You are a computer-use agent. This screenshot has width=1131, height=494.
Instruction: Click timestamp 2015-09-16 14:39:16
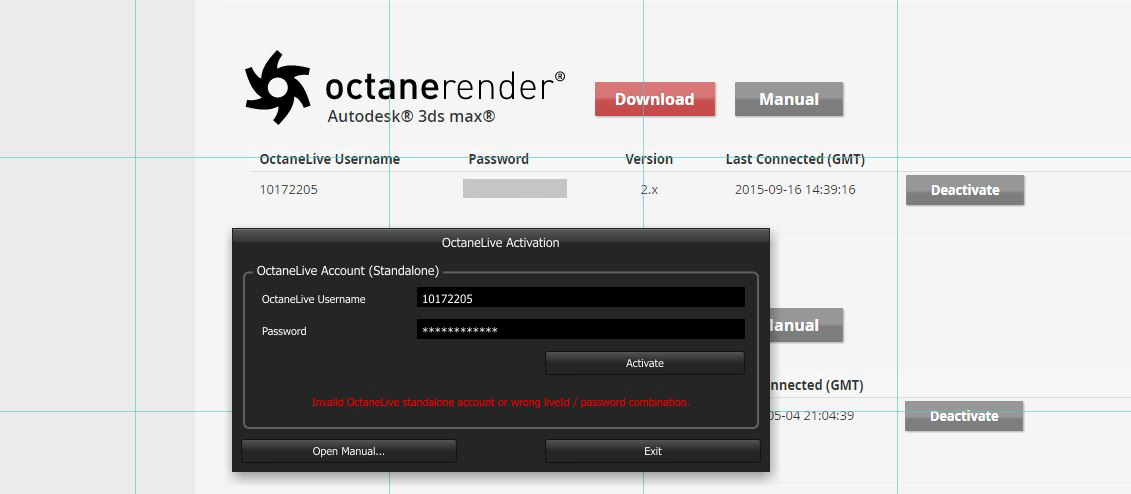point(795,190)
